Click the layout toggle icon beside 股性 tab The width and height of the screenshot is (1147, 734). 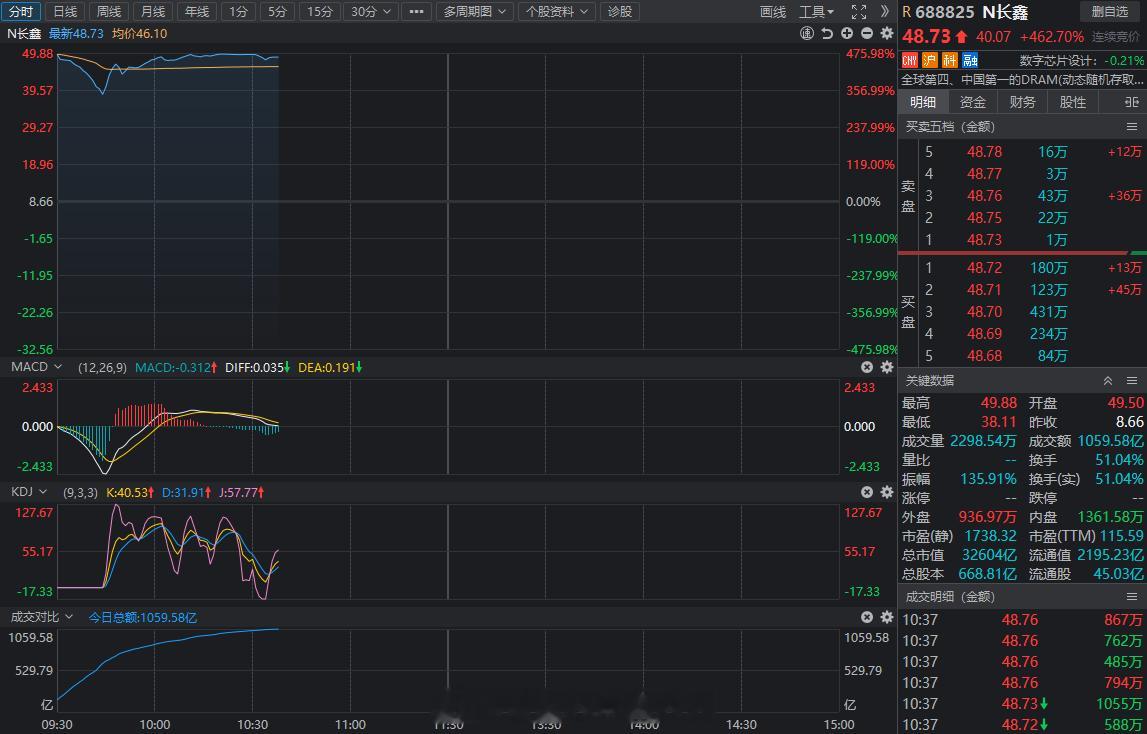pos(1132,102)
